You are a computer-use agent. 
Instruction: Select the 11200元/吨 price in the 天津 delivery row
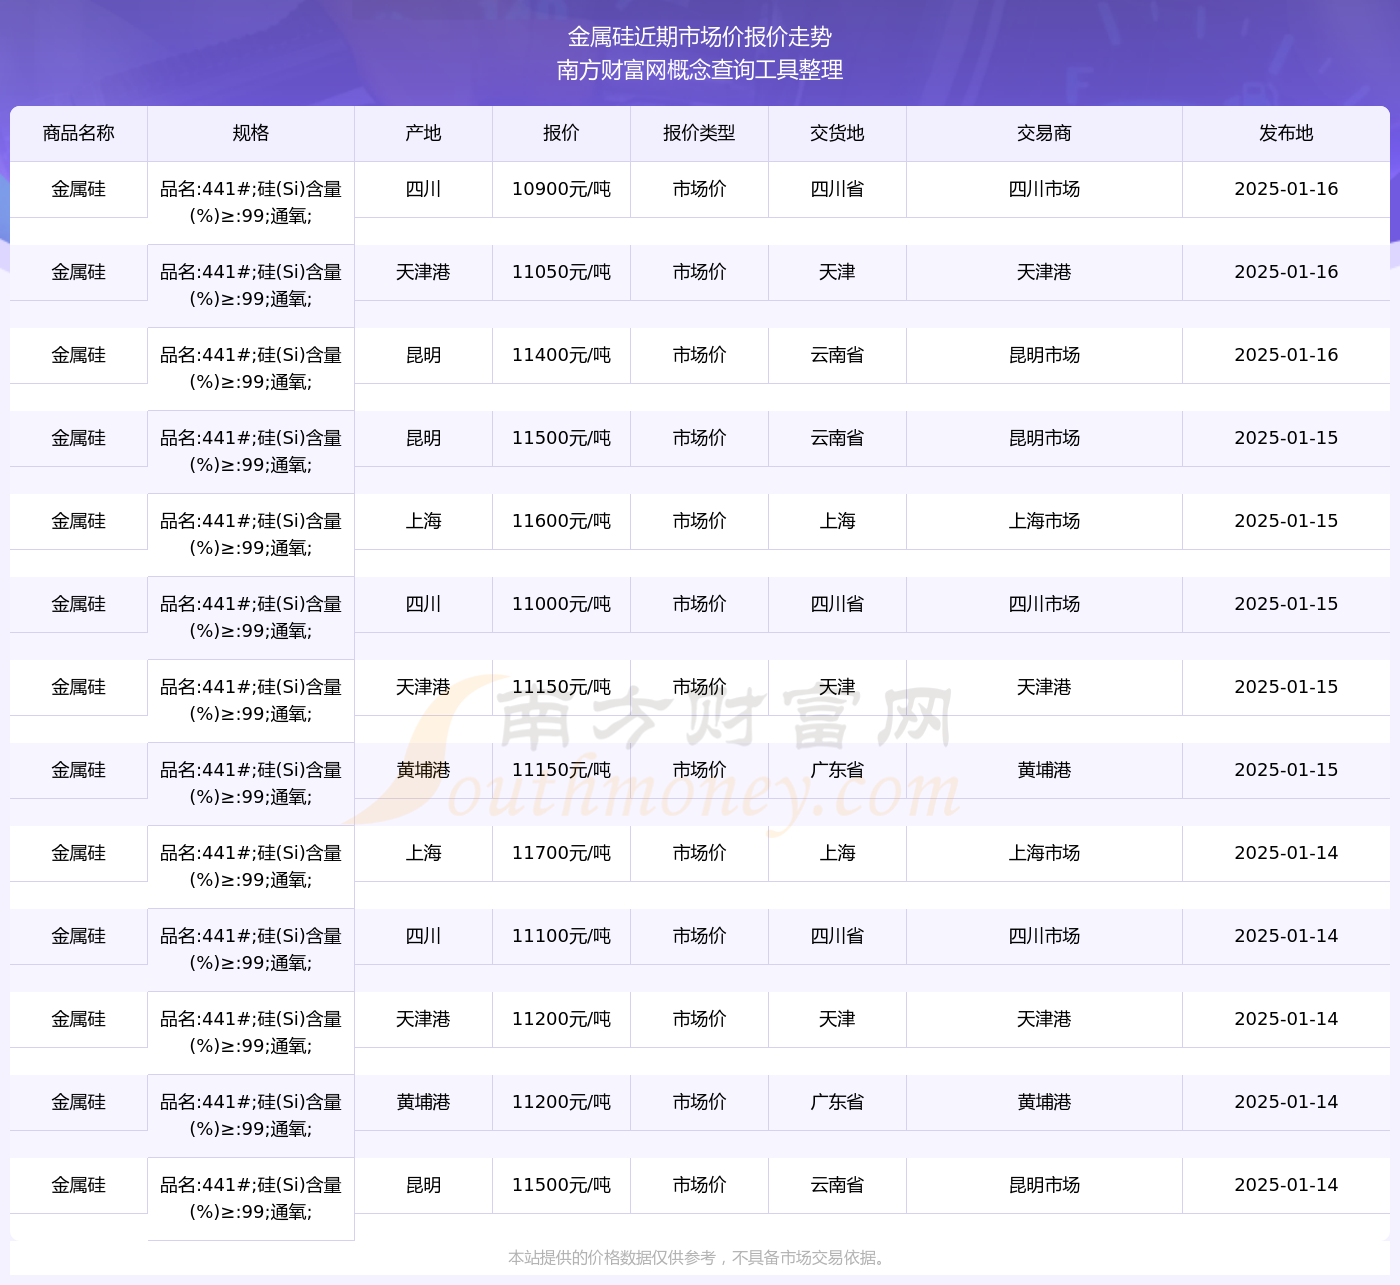click(562, 1019)
